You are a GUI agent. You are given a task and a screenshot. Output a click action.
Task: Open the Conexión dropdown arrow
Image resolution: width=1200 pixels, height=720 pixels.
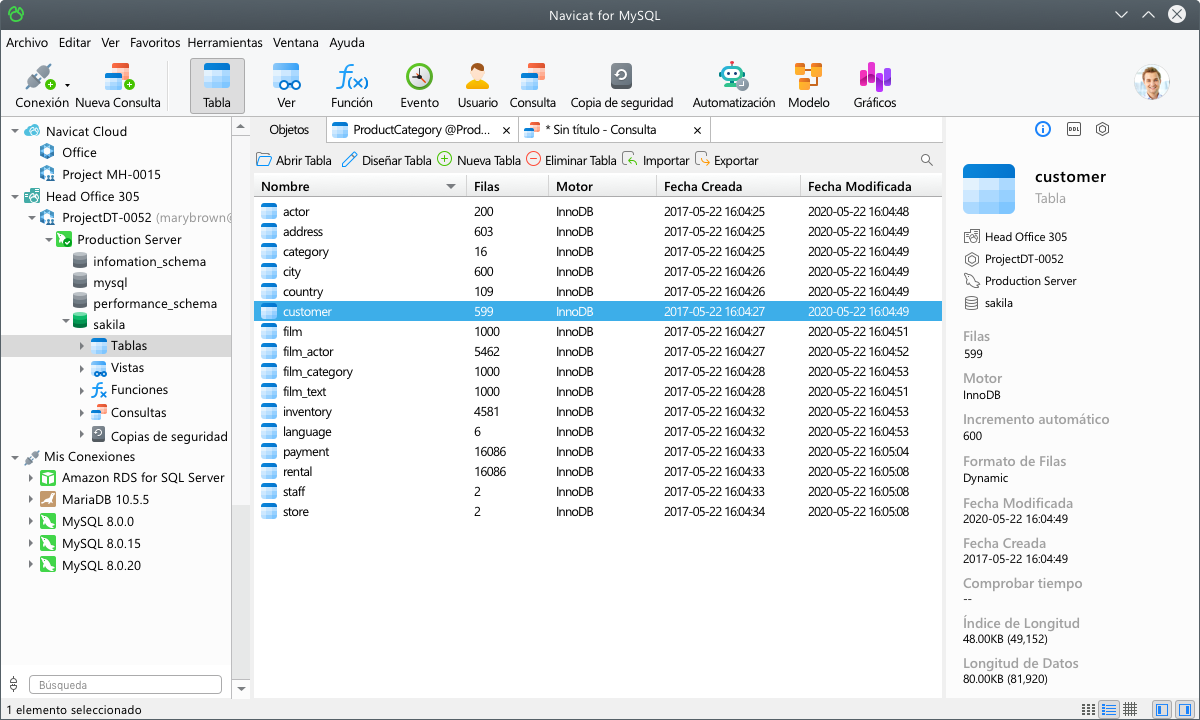click(x=67, y=86)
